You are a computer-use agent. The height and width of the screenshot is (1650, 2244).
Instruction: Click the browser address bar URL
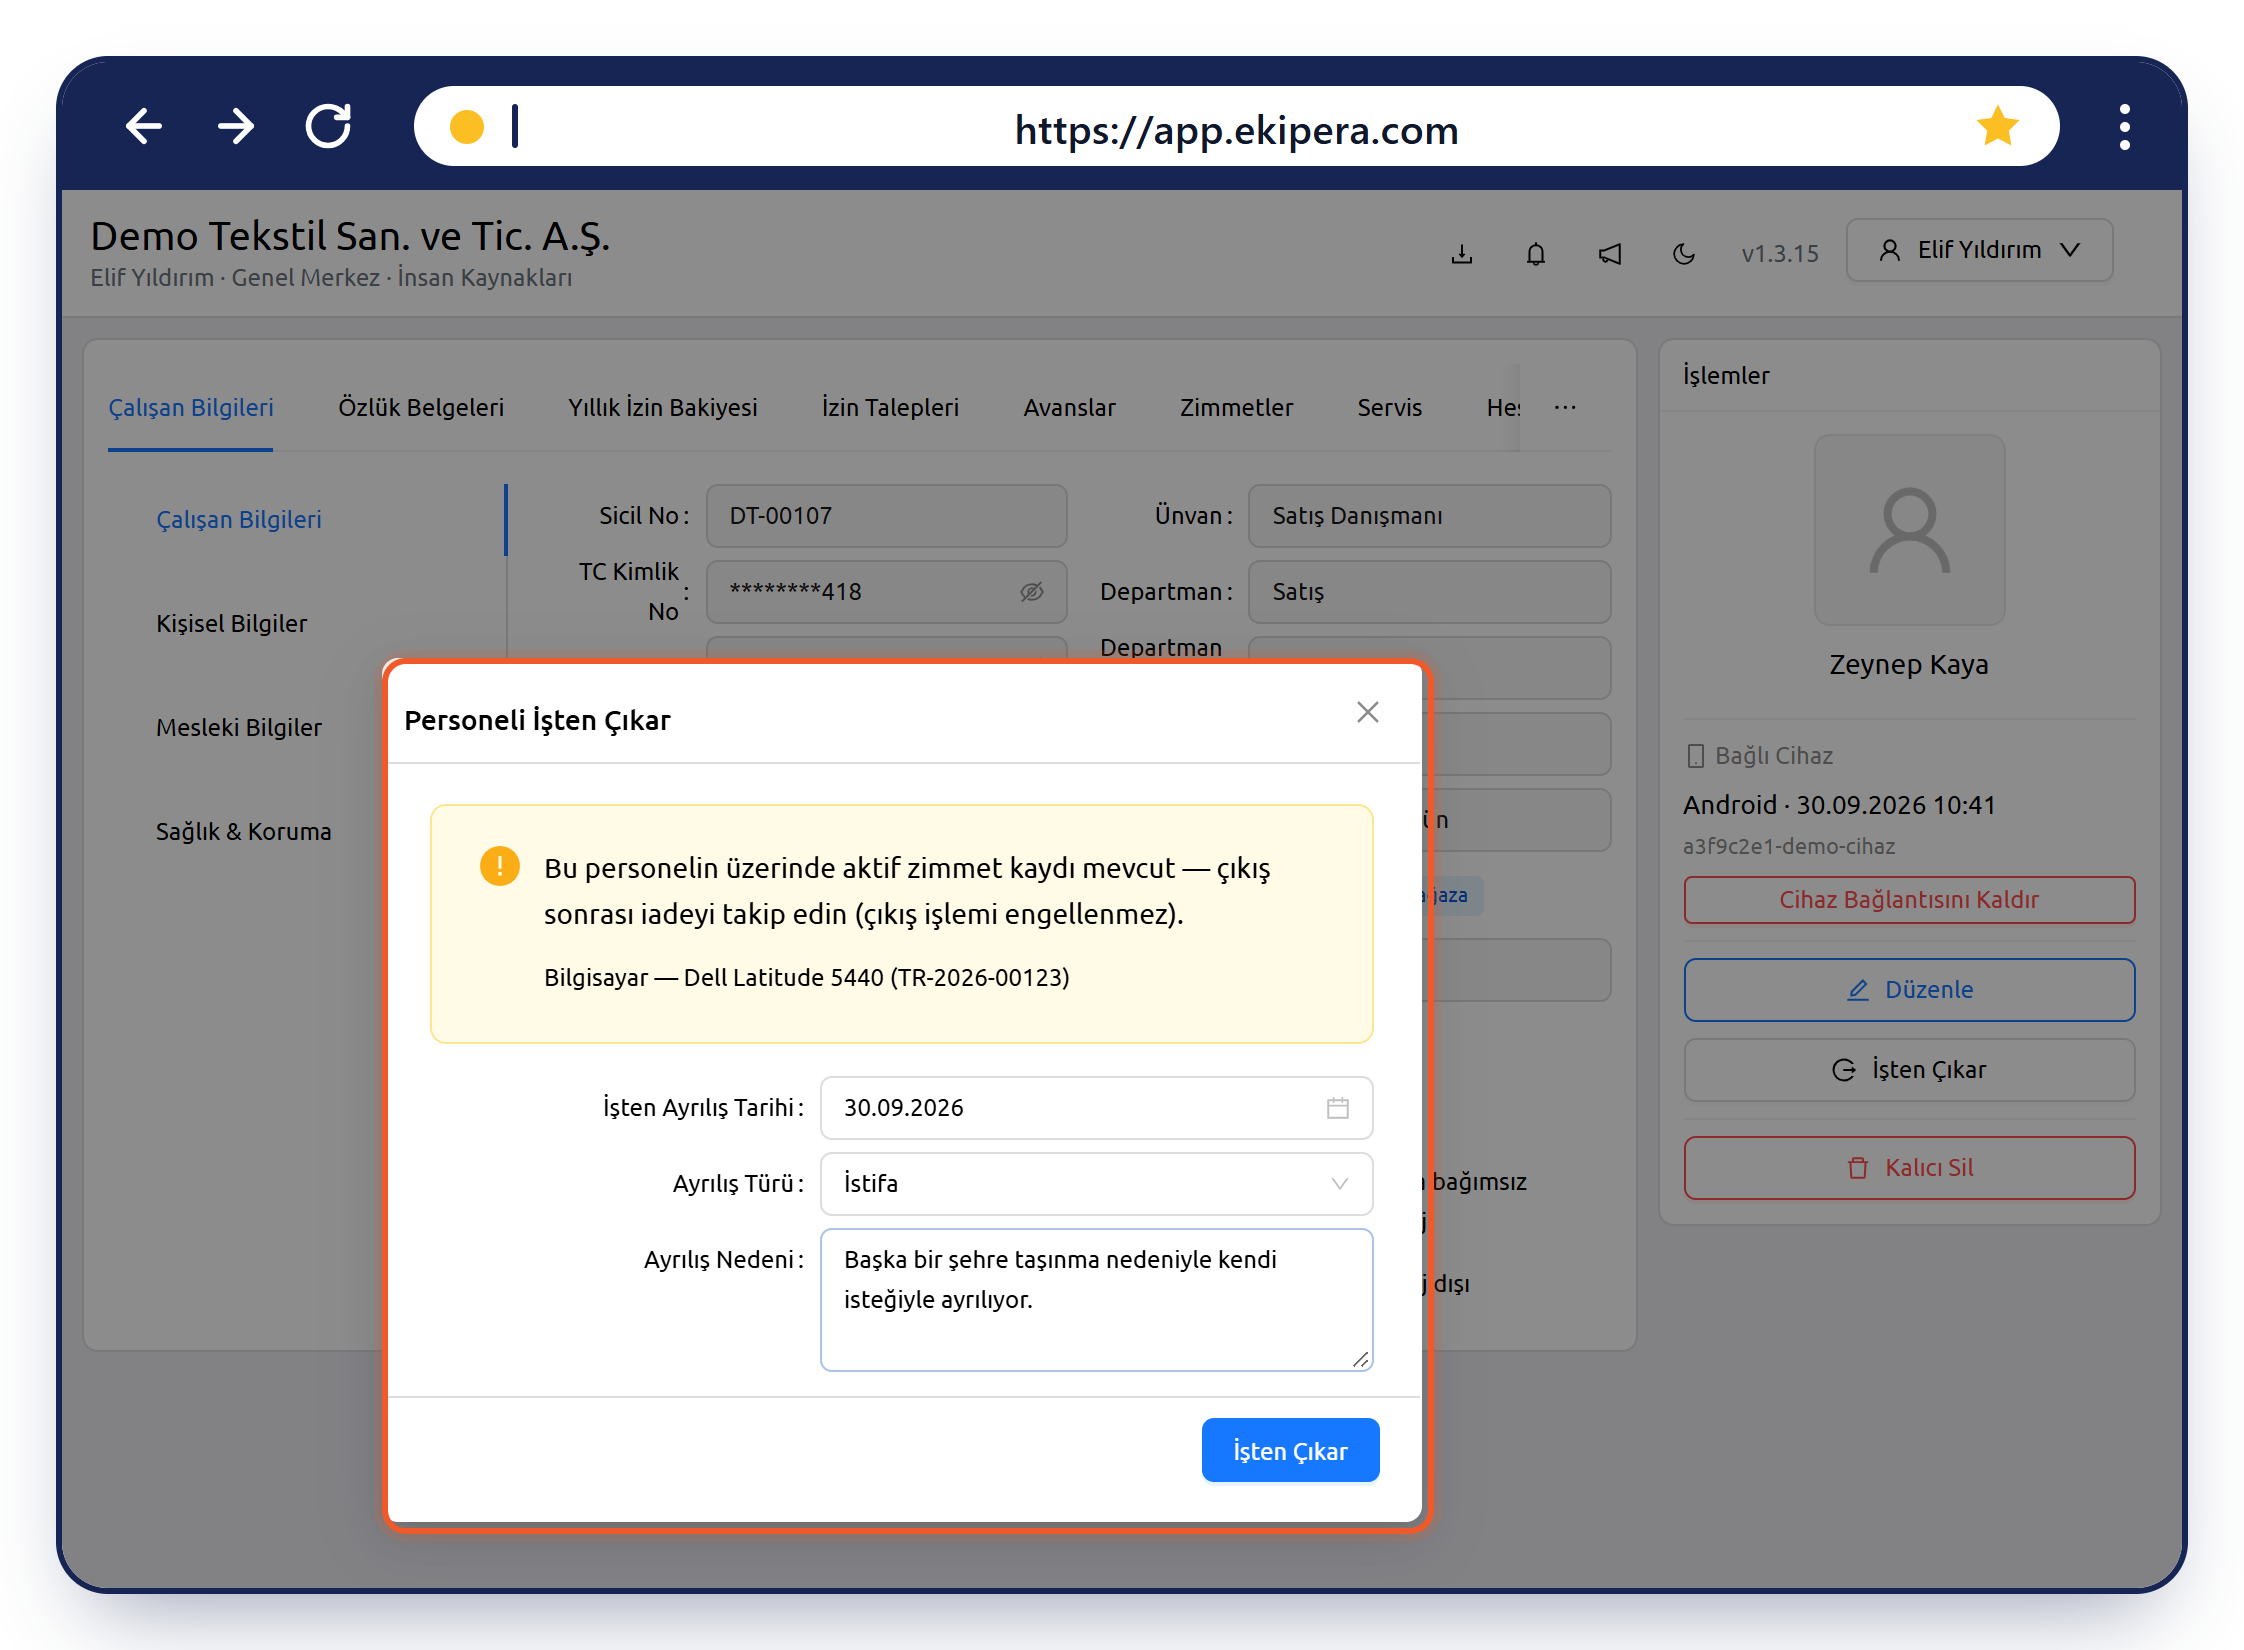pos(1236,130)
